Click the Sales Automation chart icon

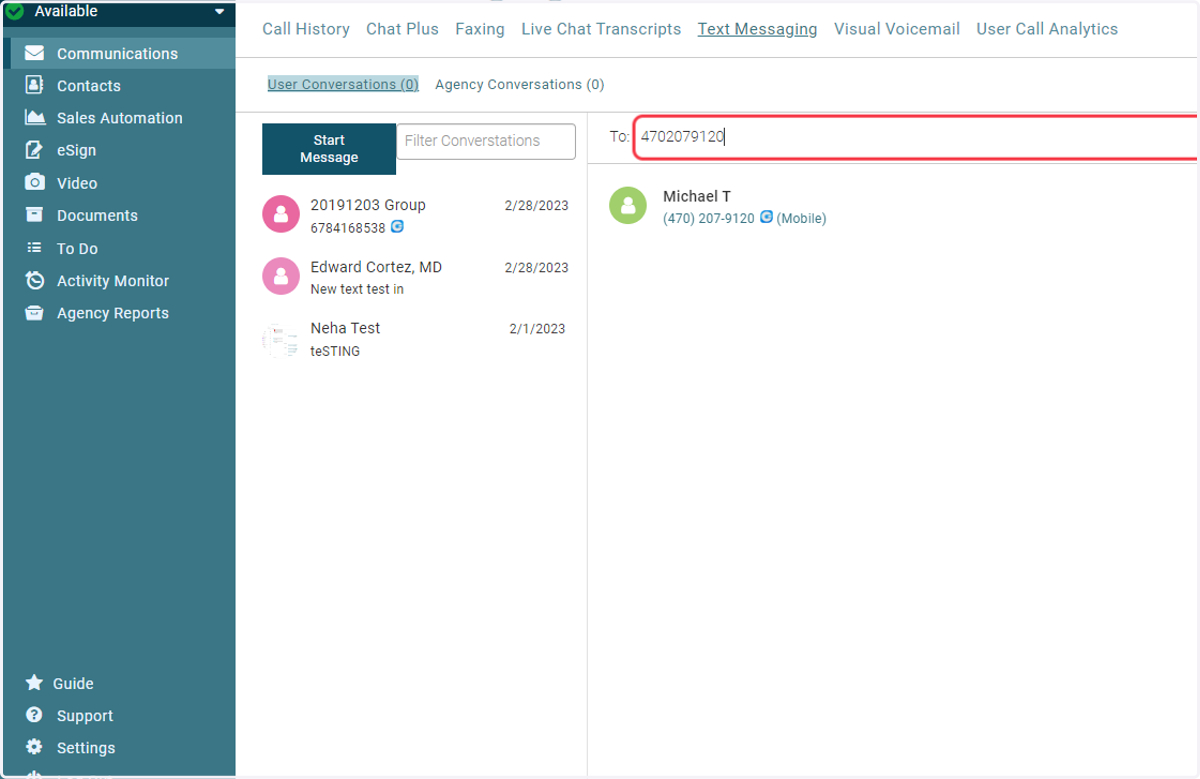pos(35,117)
